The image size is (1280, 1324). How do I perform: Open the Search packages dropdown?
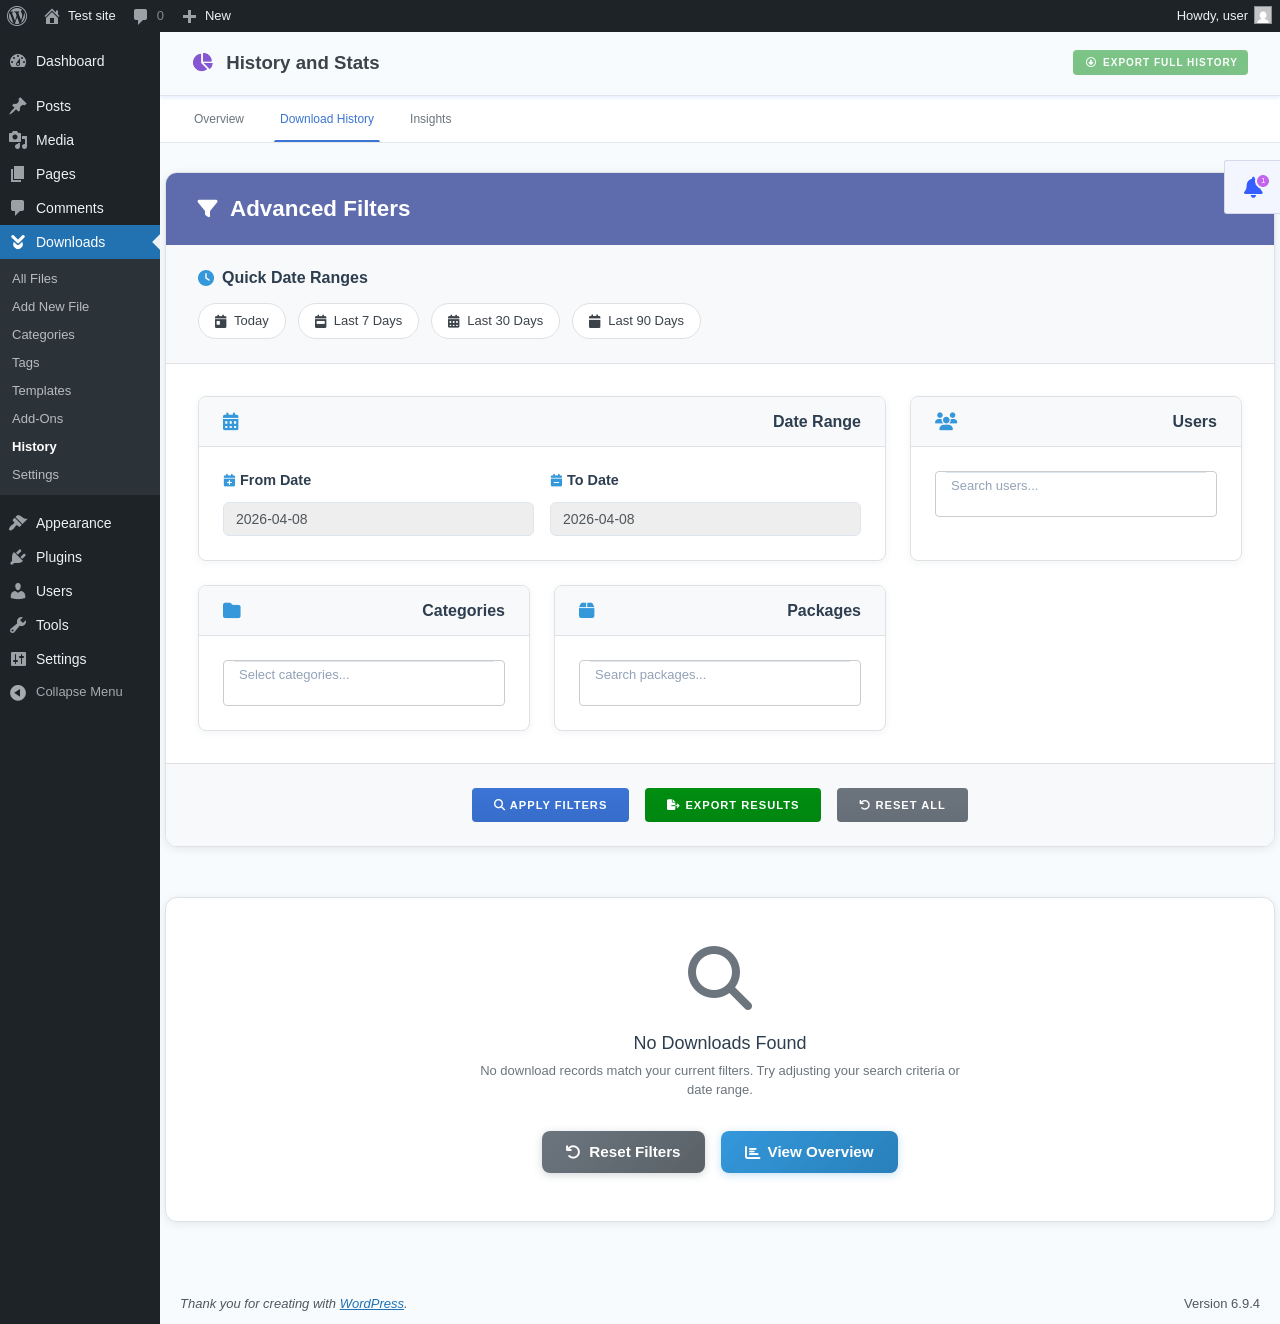point(720,683)
